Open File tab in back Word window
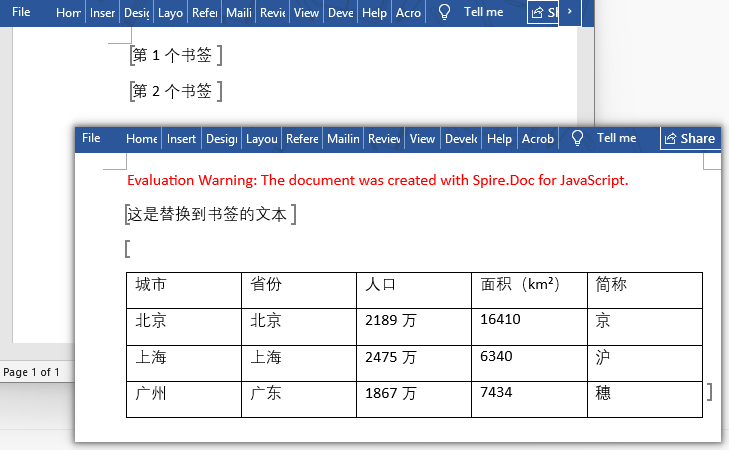The width and height of the screenshot is (729, 450). click(x=21, y=12)
